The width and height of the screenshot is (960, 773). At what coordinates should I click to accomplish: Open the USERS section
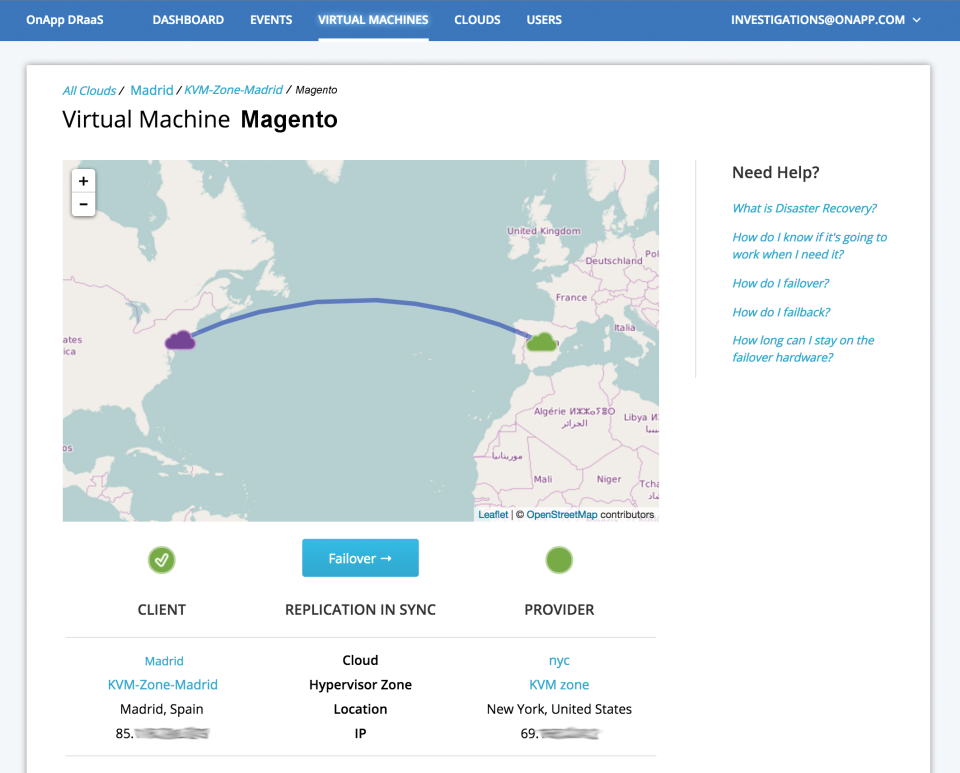tap(544, 19)
